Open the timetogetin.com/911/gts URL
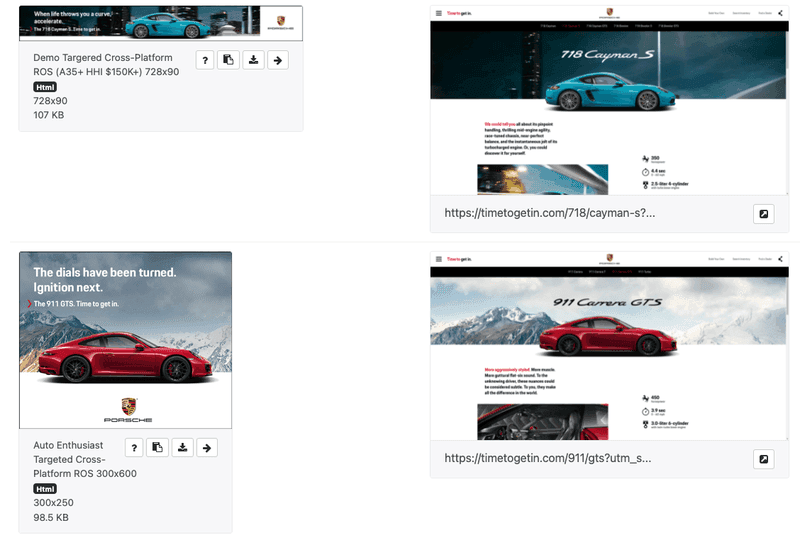Viewport: 800px width, 540px height. [x=547, y=458]
